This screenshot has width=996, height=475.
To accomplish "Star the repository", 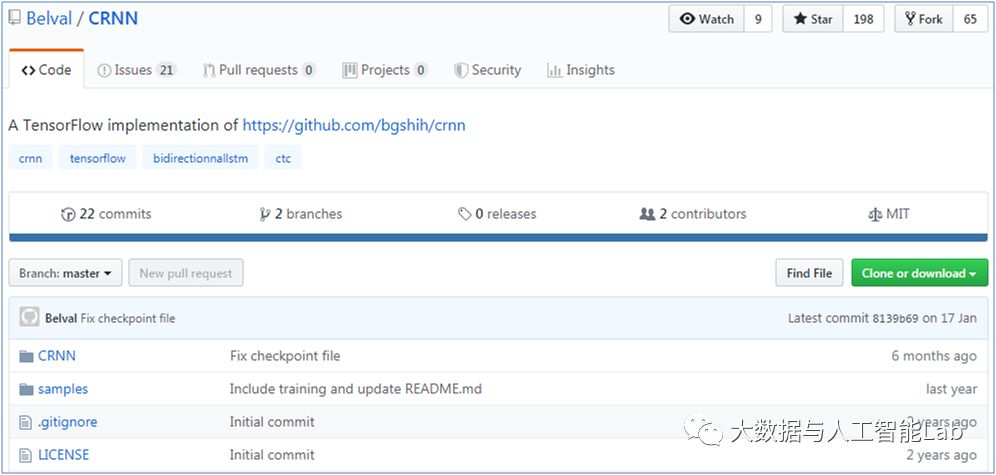I will [x=813, y=19].
